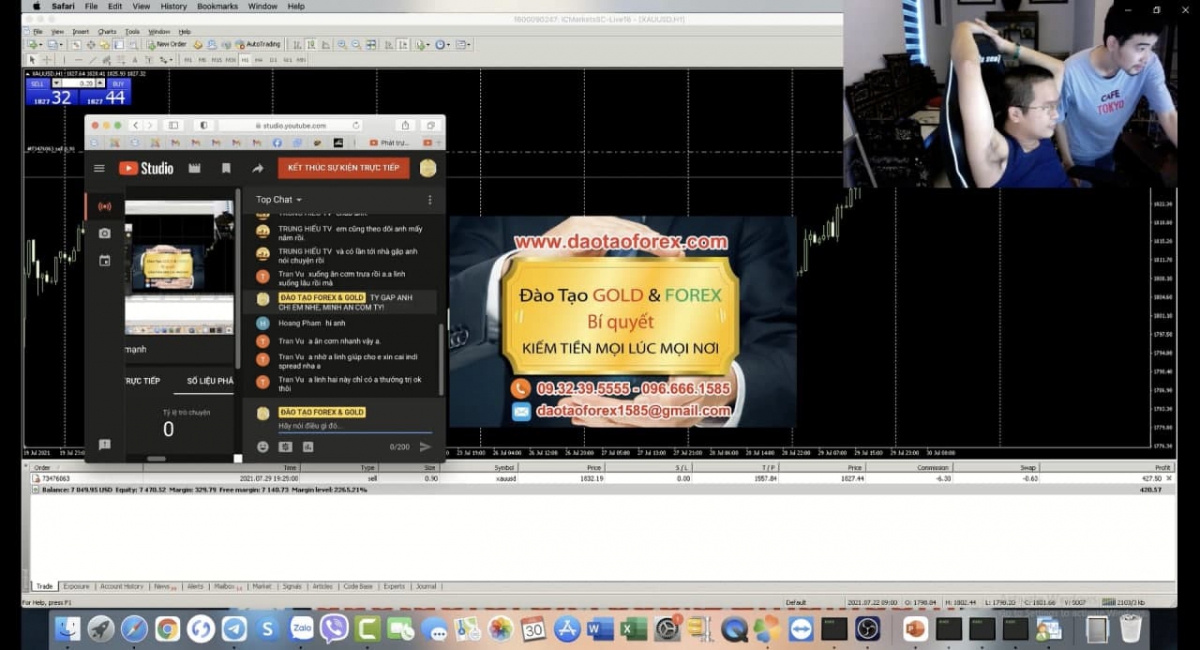Viewport: 1200px width, 650px height.
Task: Open the Charts menu in MetaTrader
Action: 106,32
